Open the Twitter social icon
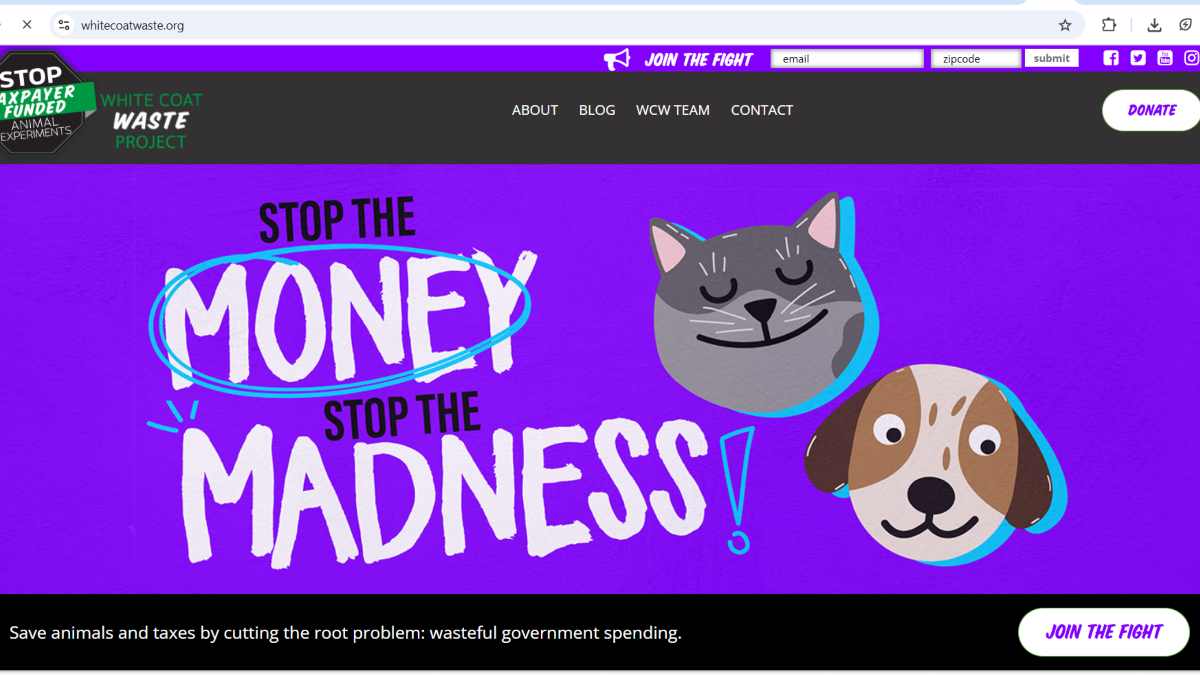1200x675 pixels. tap(1138, 58)
